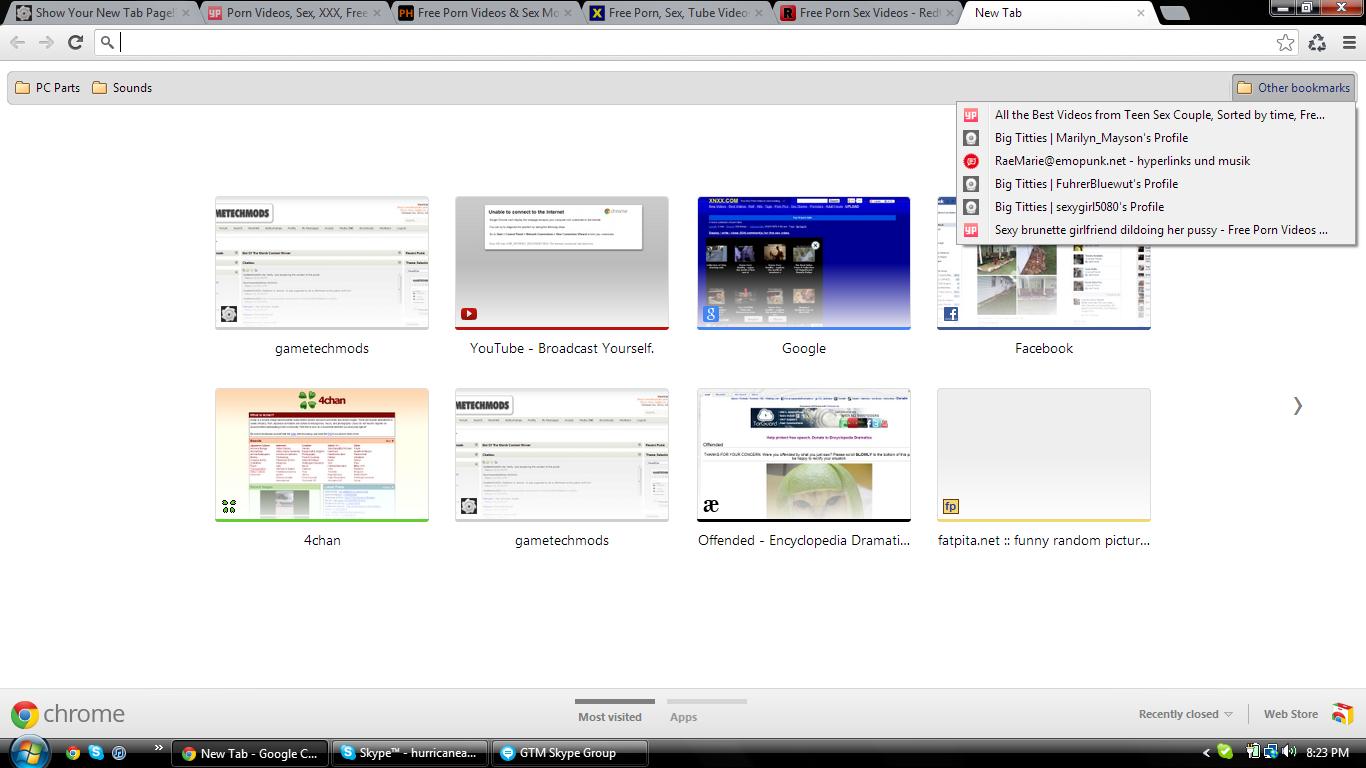Open a new tab with the new-tab button
Viewport: 1366px width, 768px height.
coord(1175,13)
